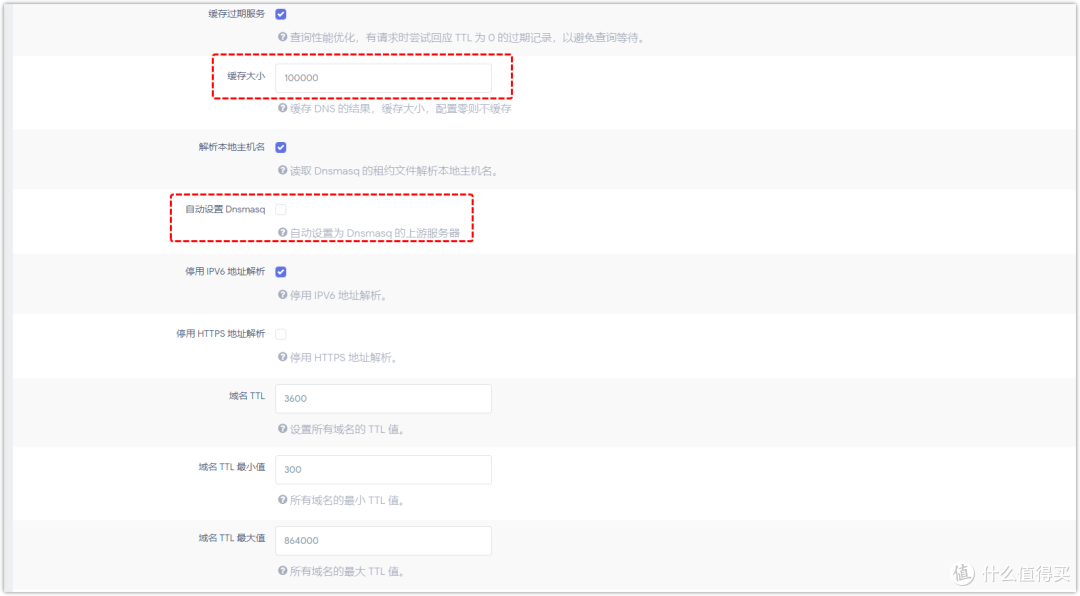The width and height of the screenshot is (1080, 596).
Task: Click the help icon under 自动设置 Dnsmasq
Action: (281, 232)
